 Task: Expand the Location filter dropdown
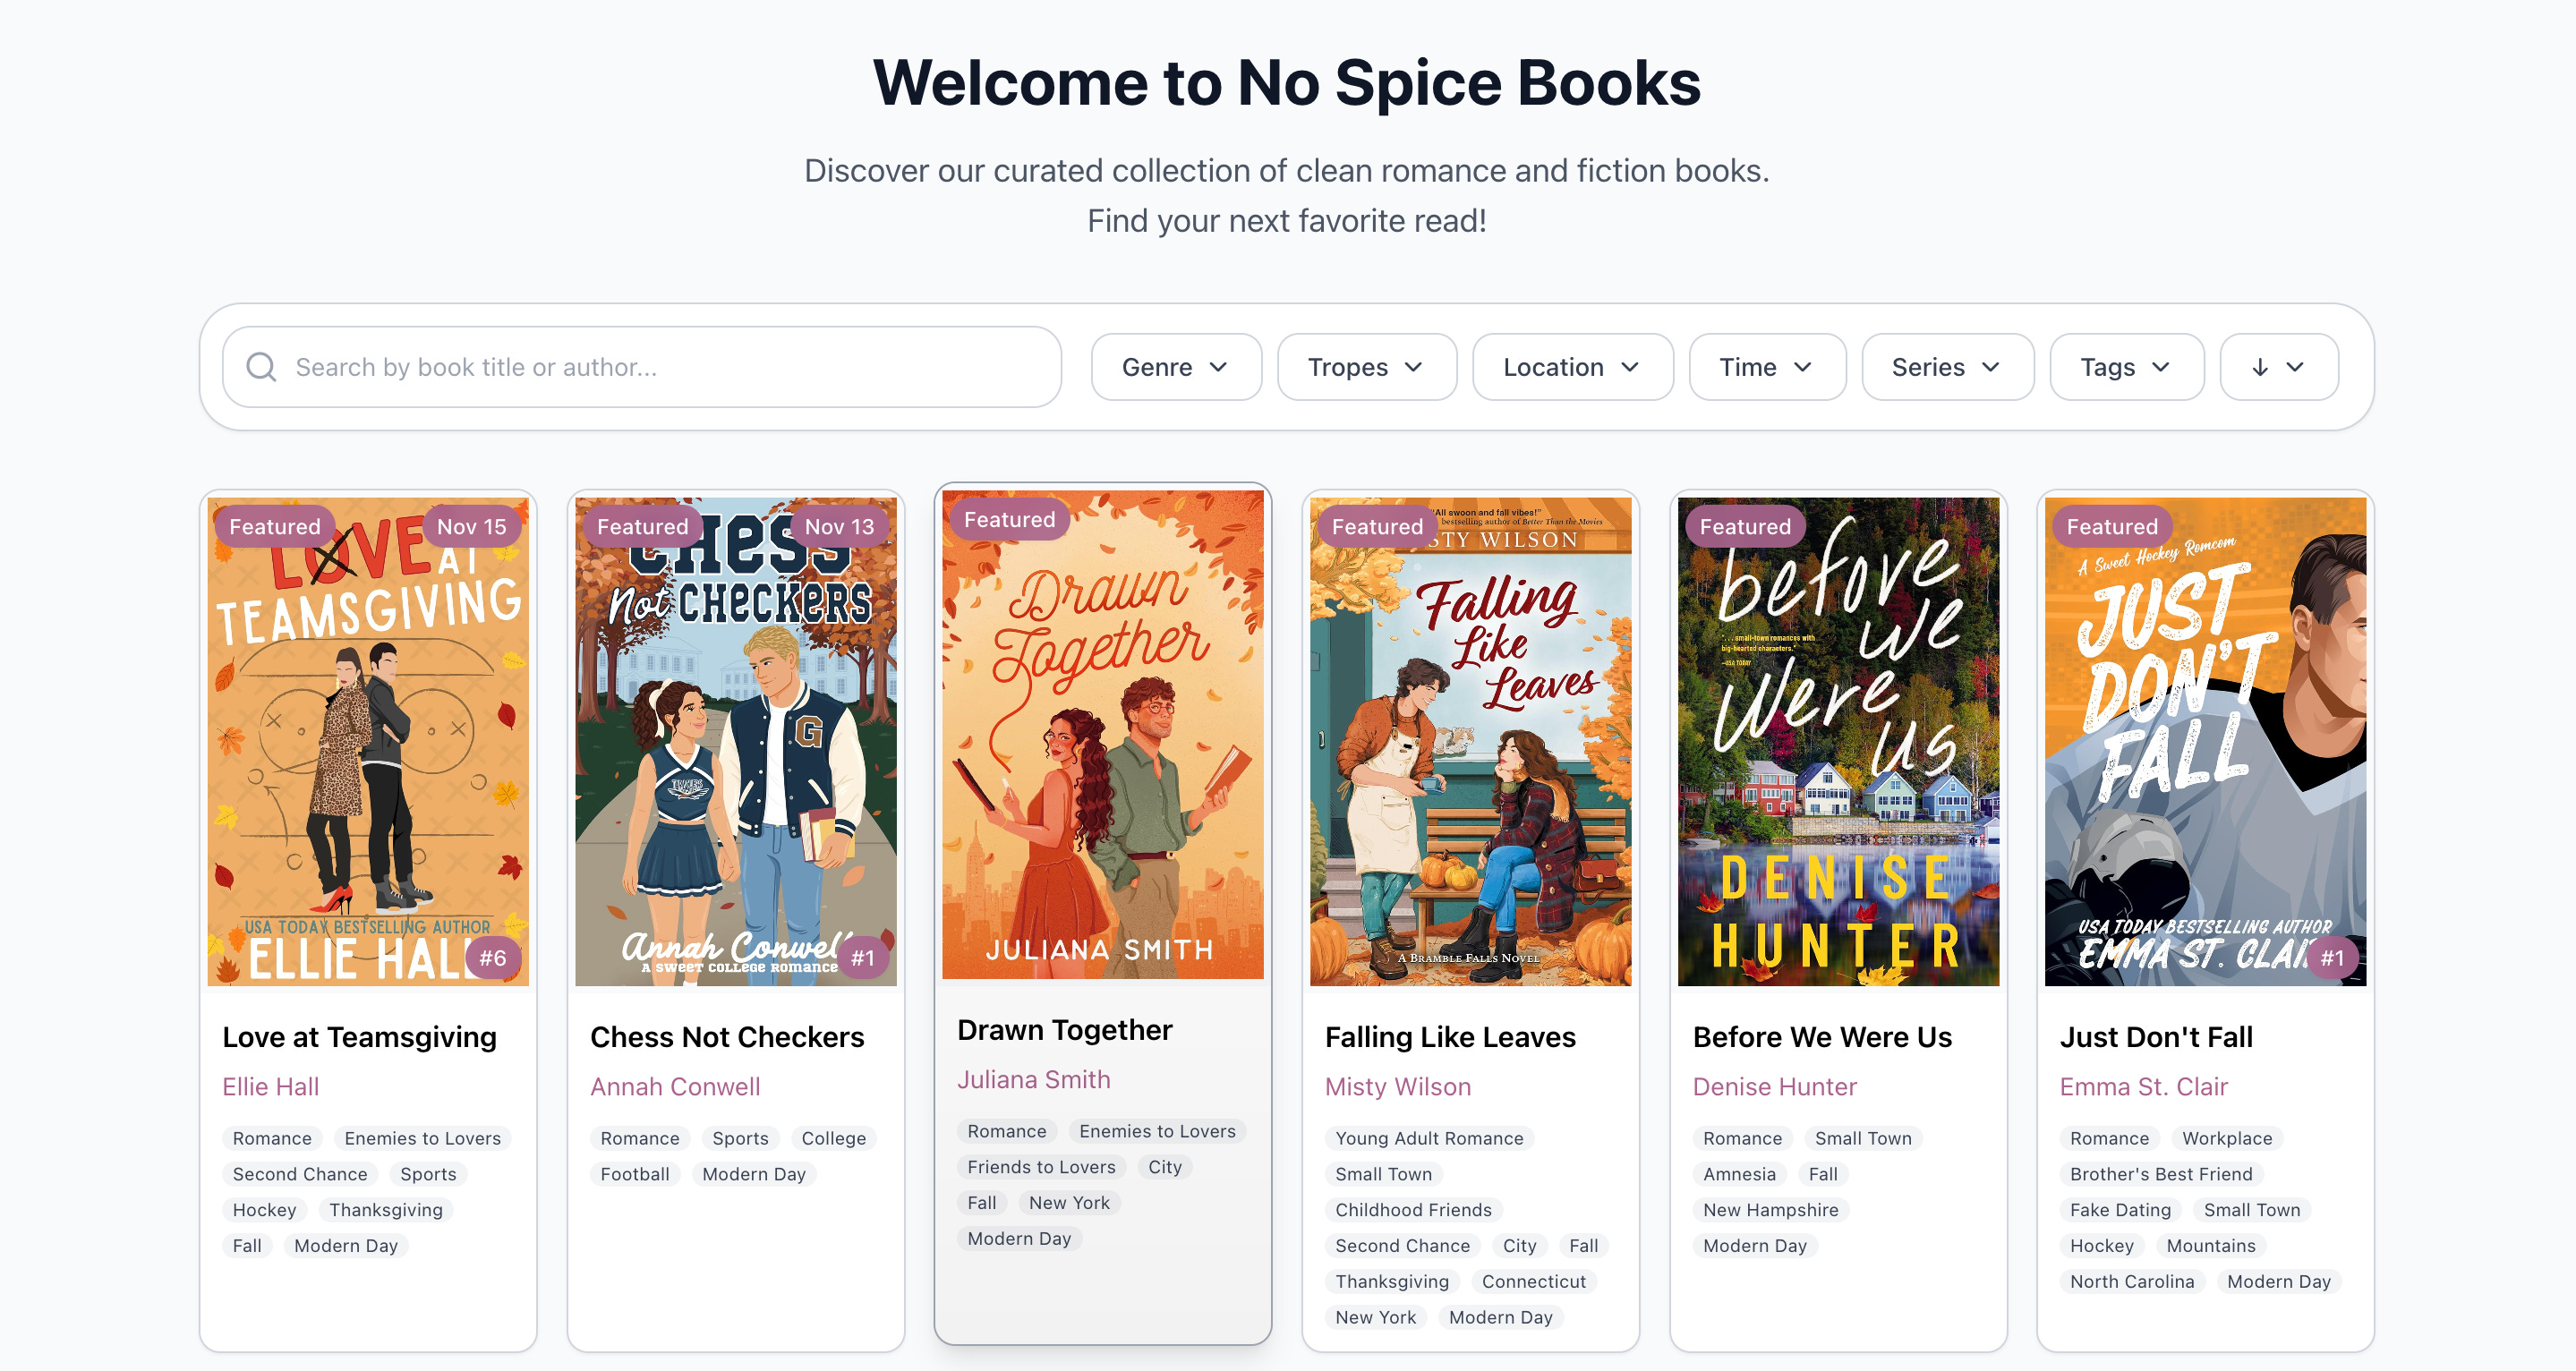[1571, 367]
